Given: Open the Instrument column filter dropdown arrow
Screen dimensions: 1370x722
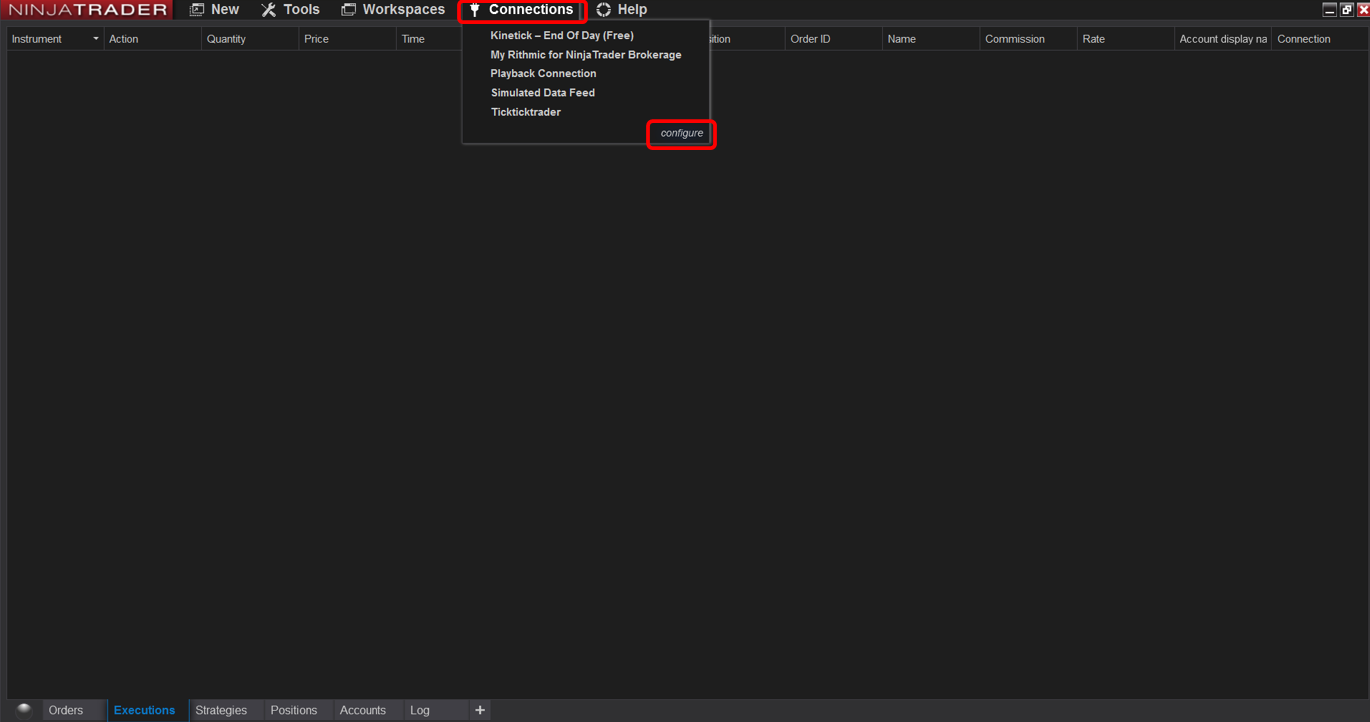Looking at the screenshot, I should click(x=96, y=39).
